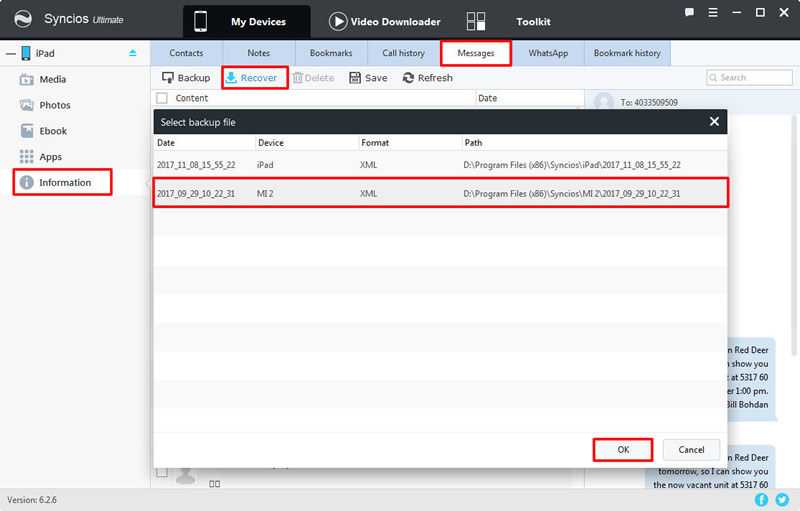
Task: Select backup 2017_09_29_10_22_31 row
Action: pos(441,193)
